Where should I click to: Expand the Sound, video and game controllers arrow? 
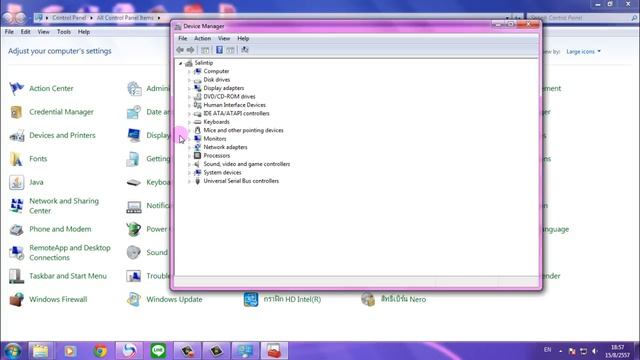[x=189, y=164]
